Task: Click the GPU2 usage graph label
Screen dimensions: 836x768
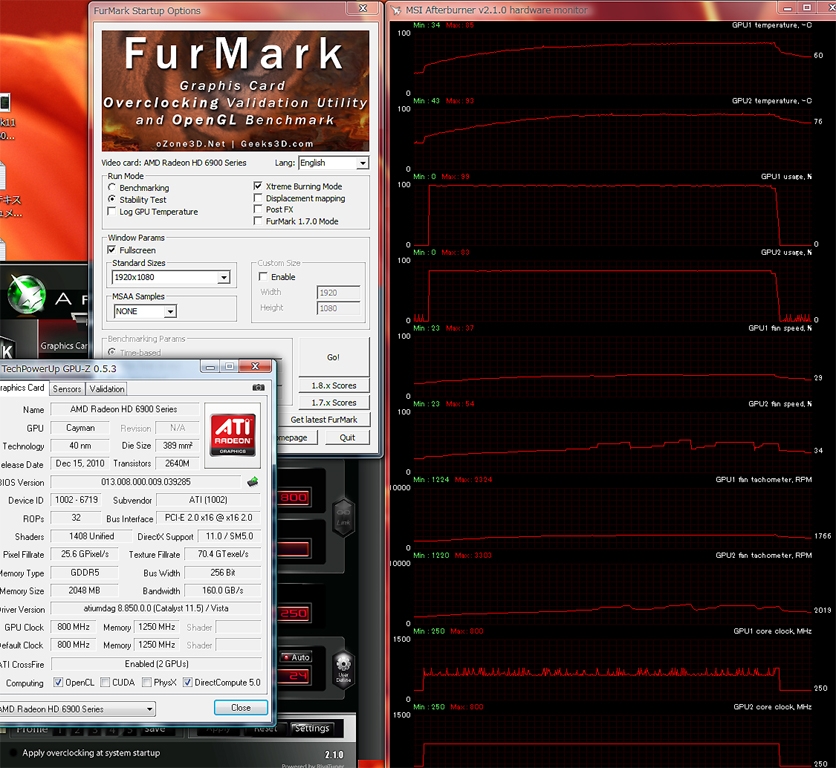Action: click(786, 252)
